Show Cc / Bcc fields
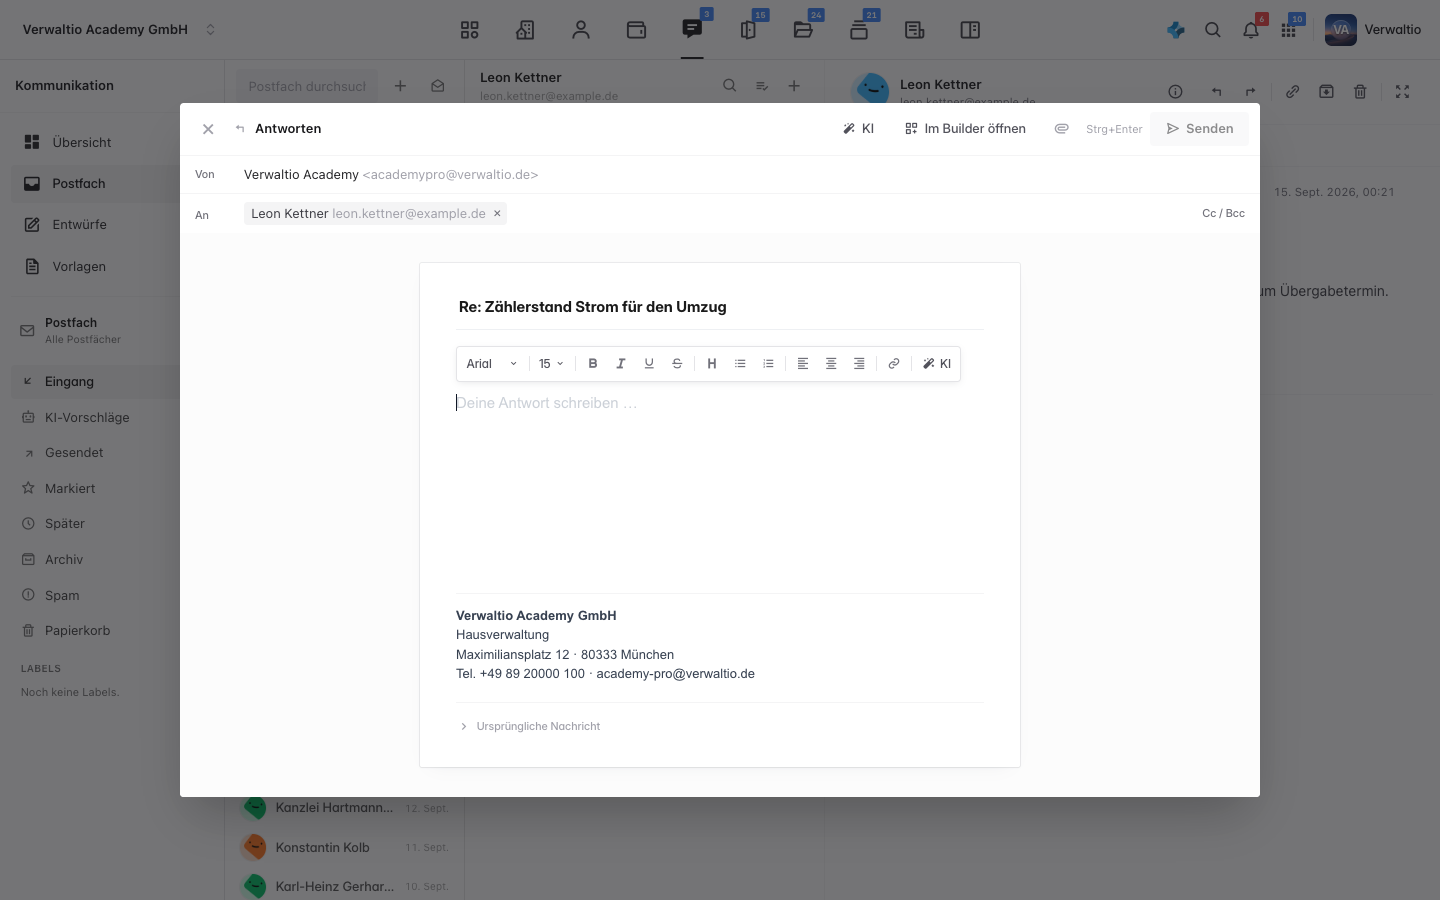The height and width of the screenshot is (900, 1440). [1223, 213]
